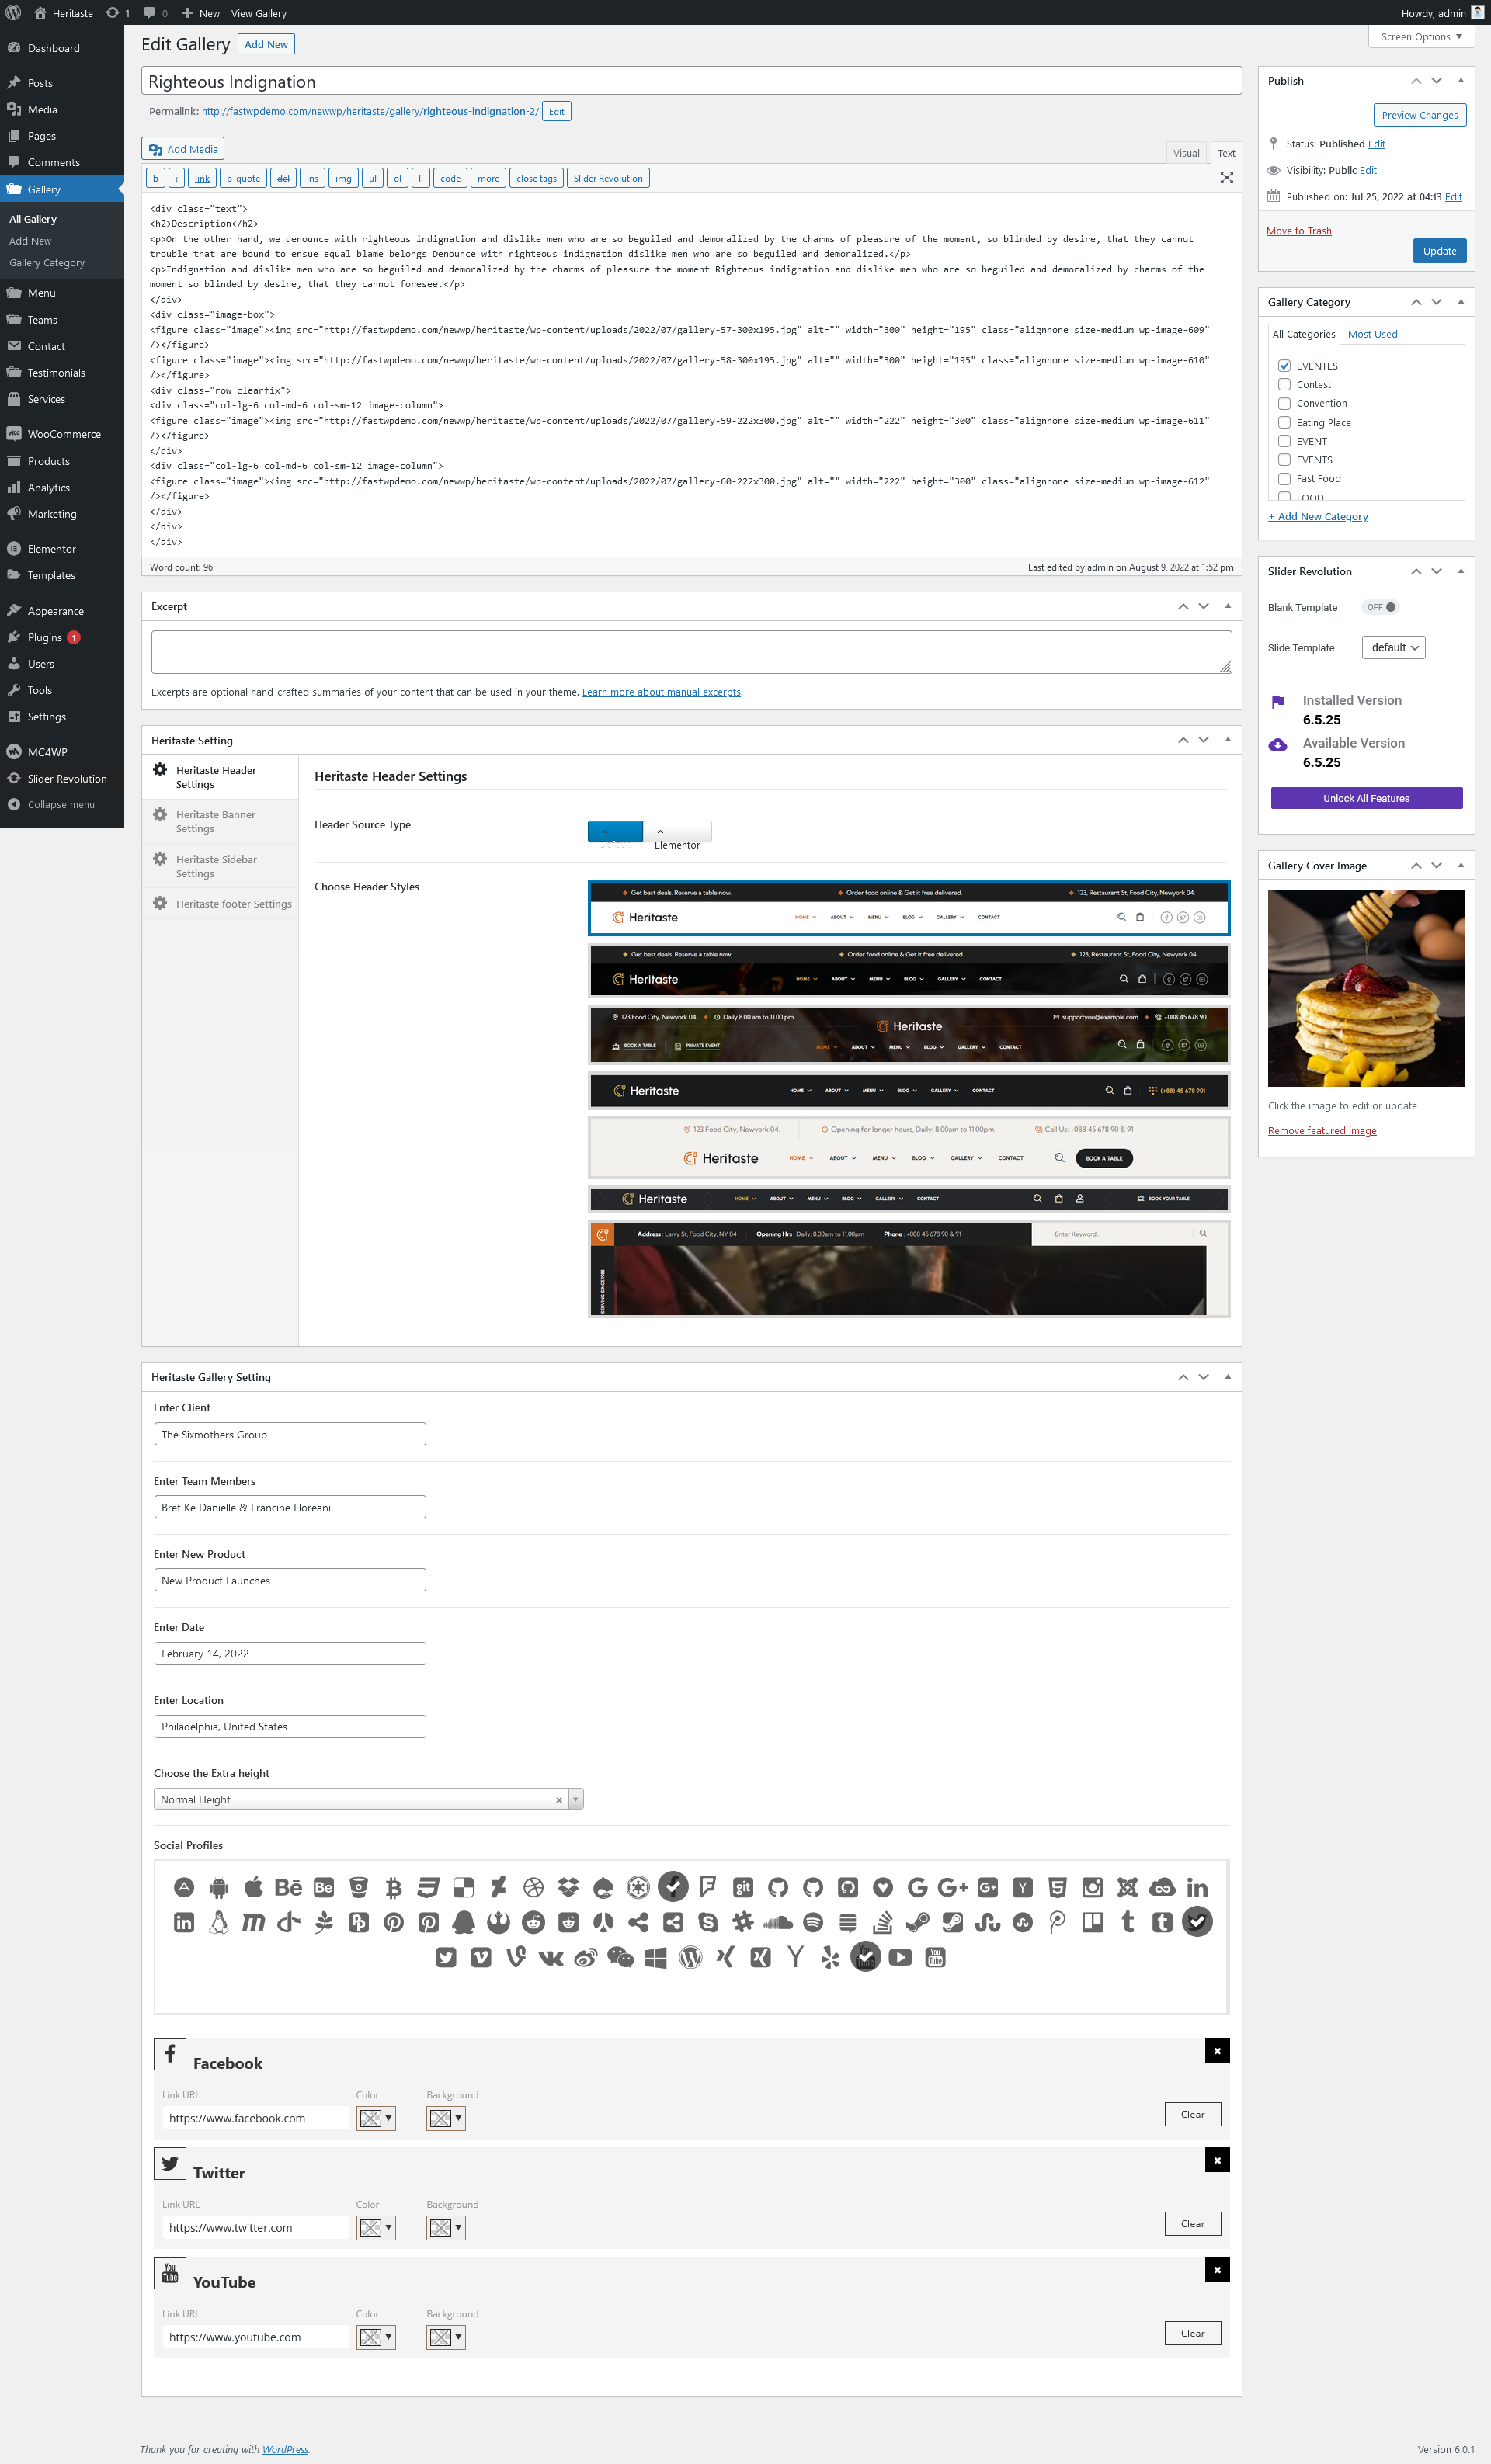The height and width of the screenshot is (2464, 1491).
Task: Select the Dropbox social icon
Action: [568, 1888]
